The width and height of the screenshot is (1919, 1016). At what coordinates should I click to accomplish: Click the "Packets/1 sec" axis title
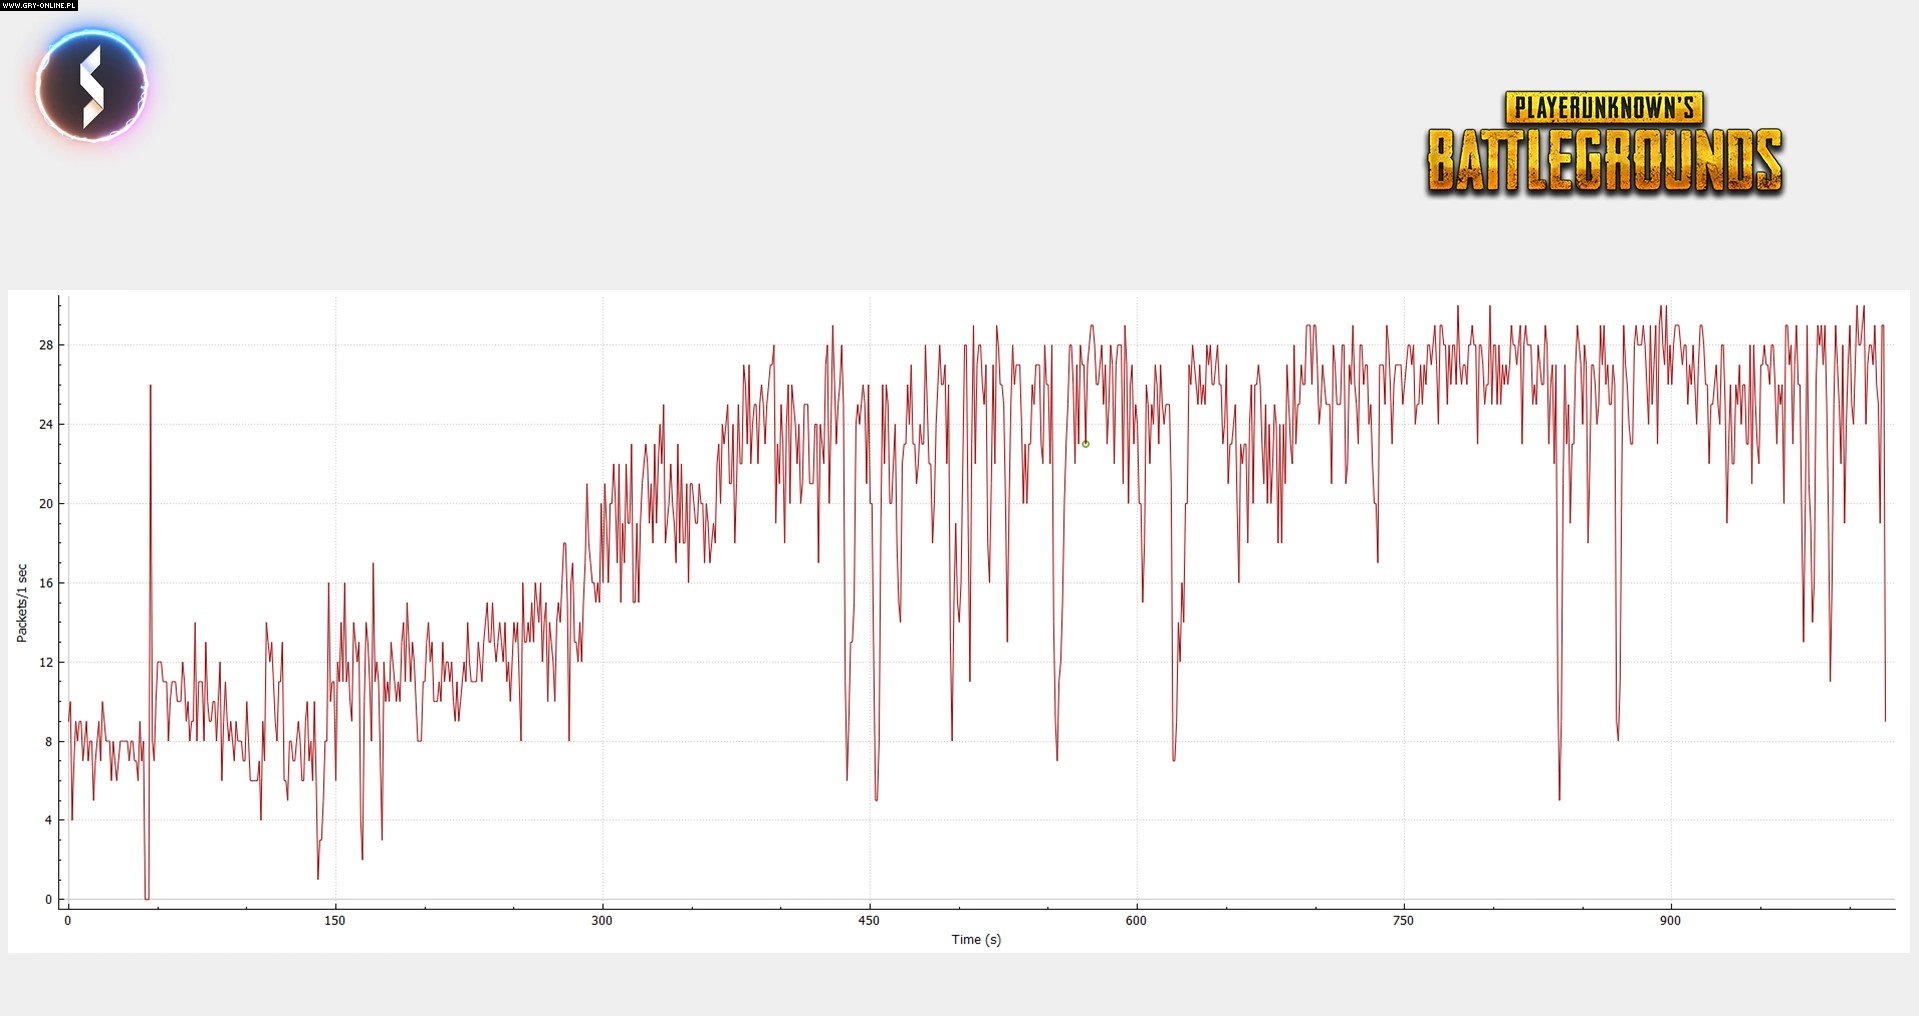[x=22, y=603]
